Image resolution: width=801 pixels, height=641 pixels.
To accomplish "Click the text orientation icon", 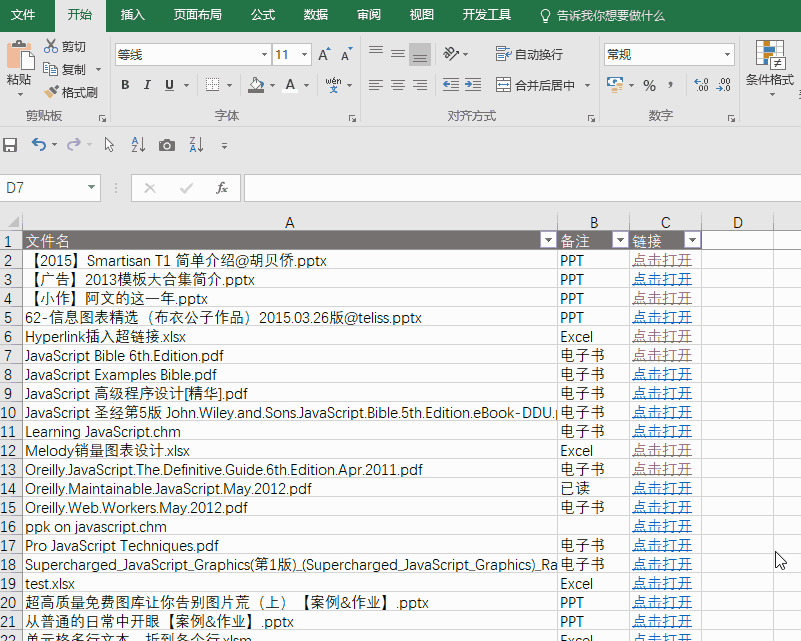I will (x=451, y=54).
